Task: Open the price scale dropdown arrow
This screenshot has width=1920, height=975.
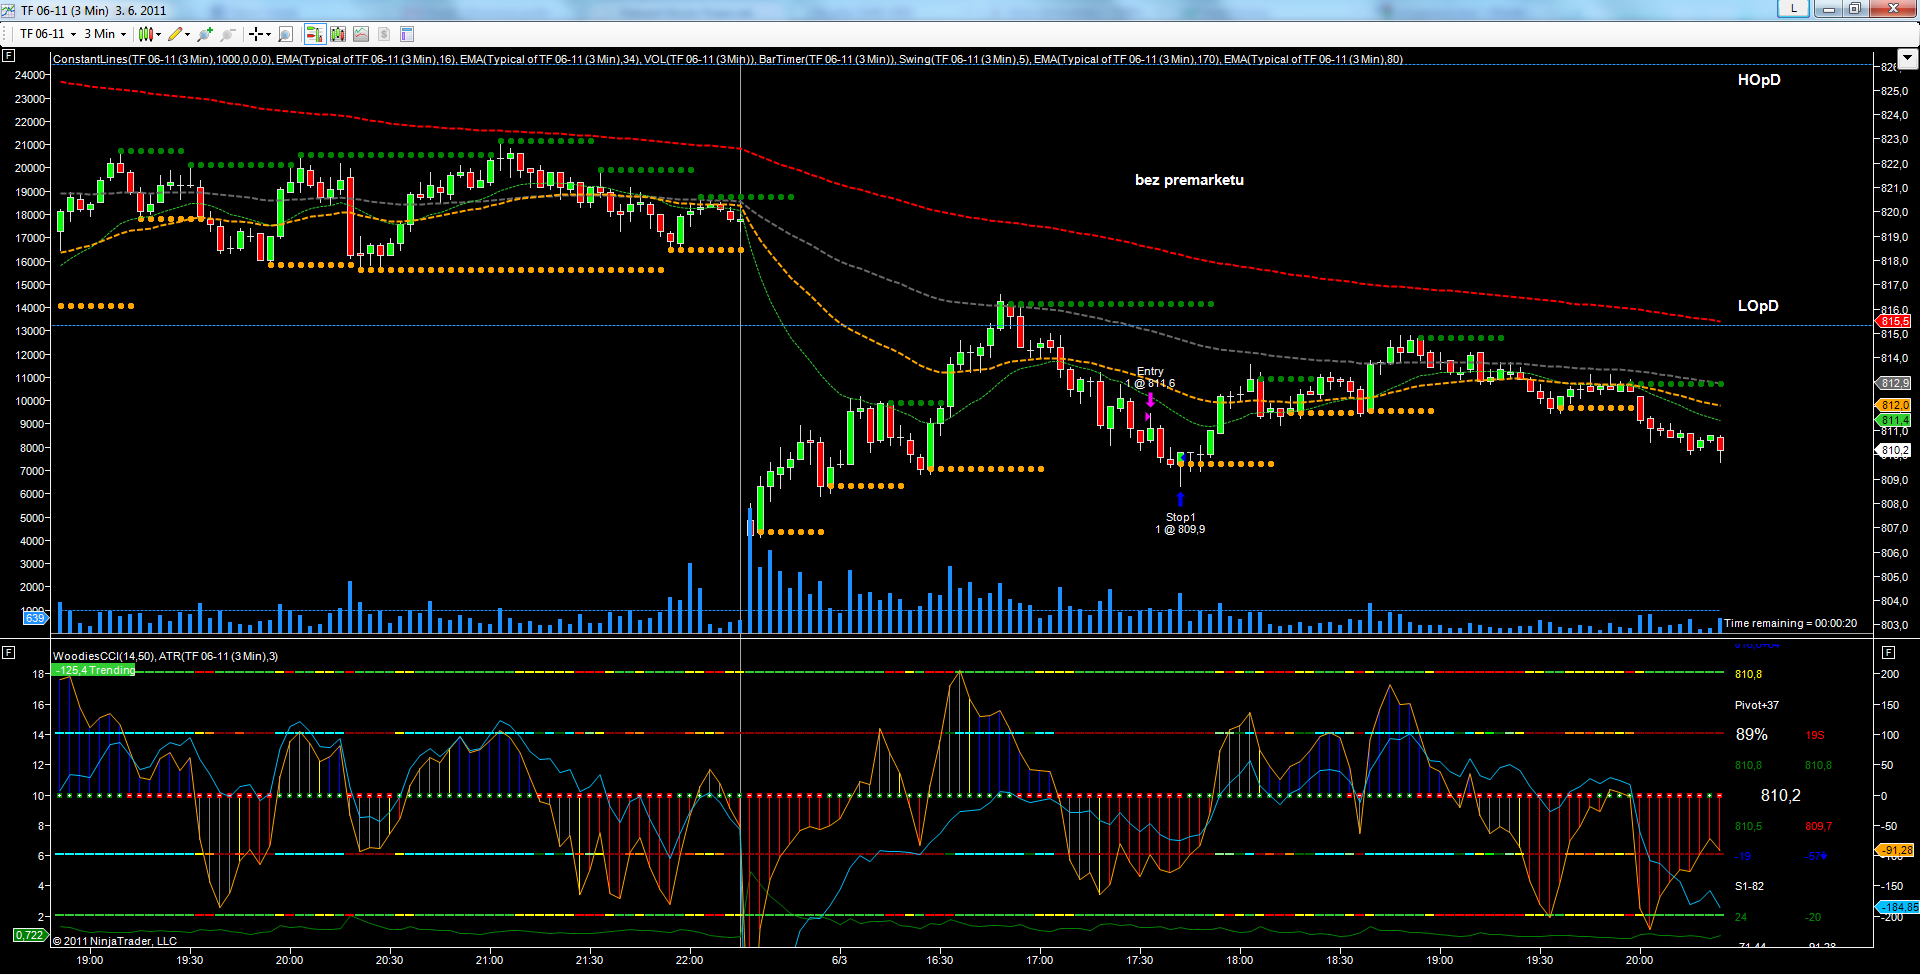Action: (1907, 59)
